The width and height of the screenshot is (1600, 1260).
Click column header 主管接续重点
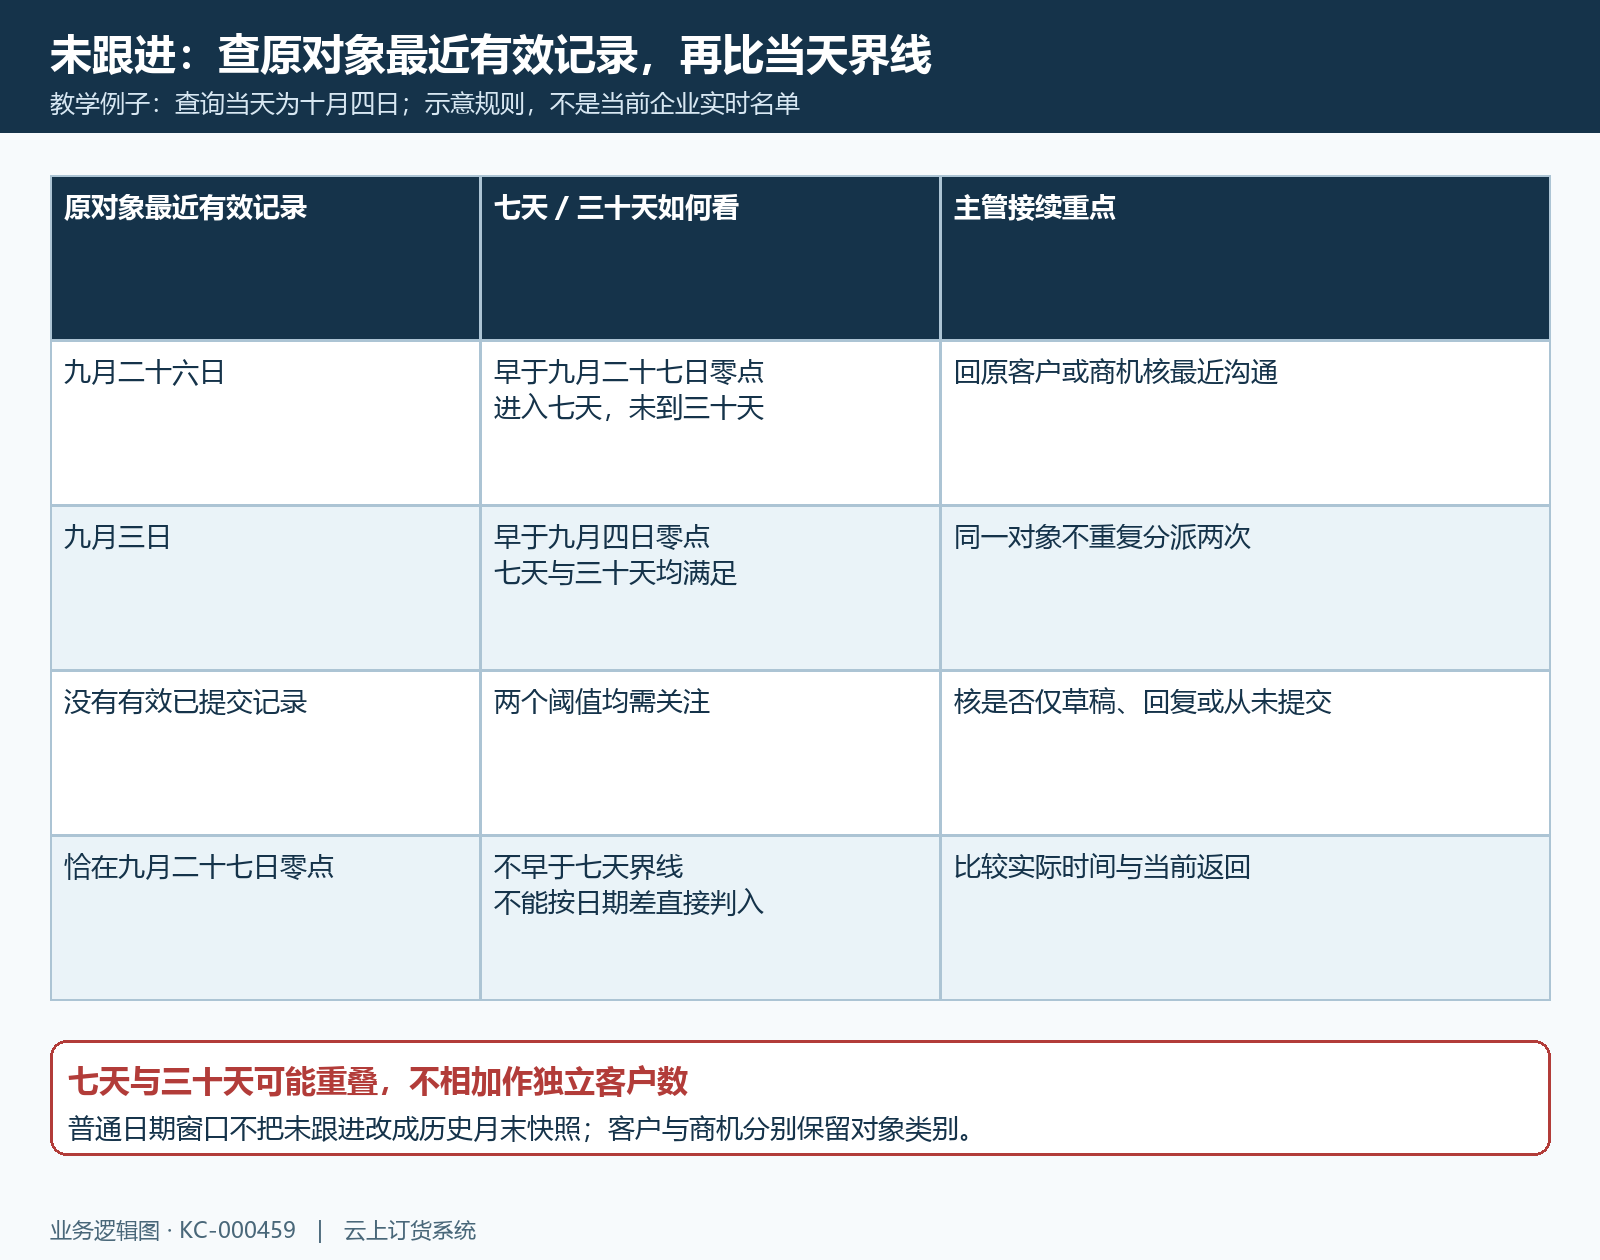[1245, 258]
